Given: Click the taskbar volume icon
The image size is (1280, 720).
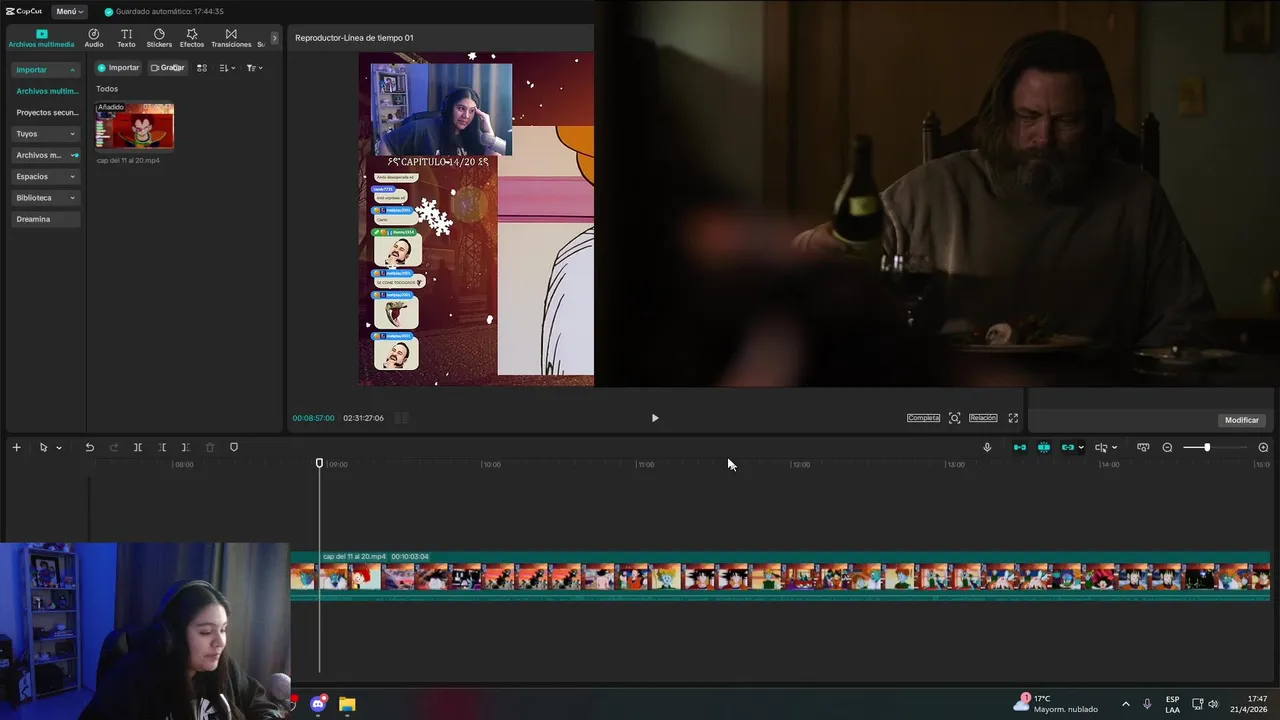Looking at the screenshot, I should click(1214, 704).
